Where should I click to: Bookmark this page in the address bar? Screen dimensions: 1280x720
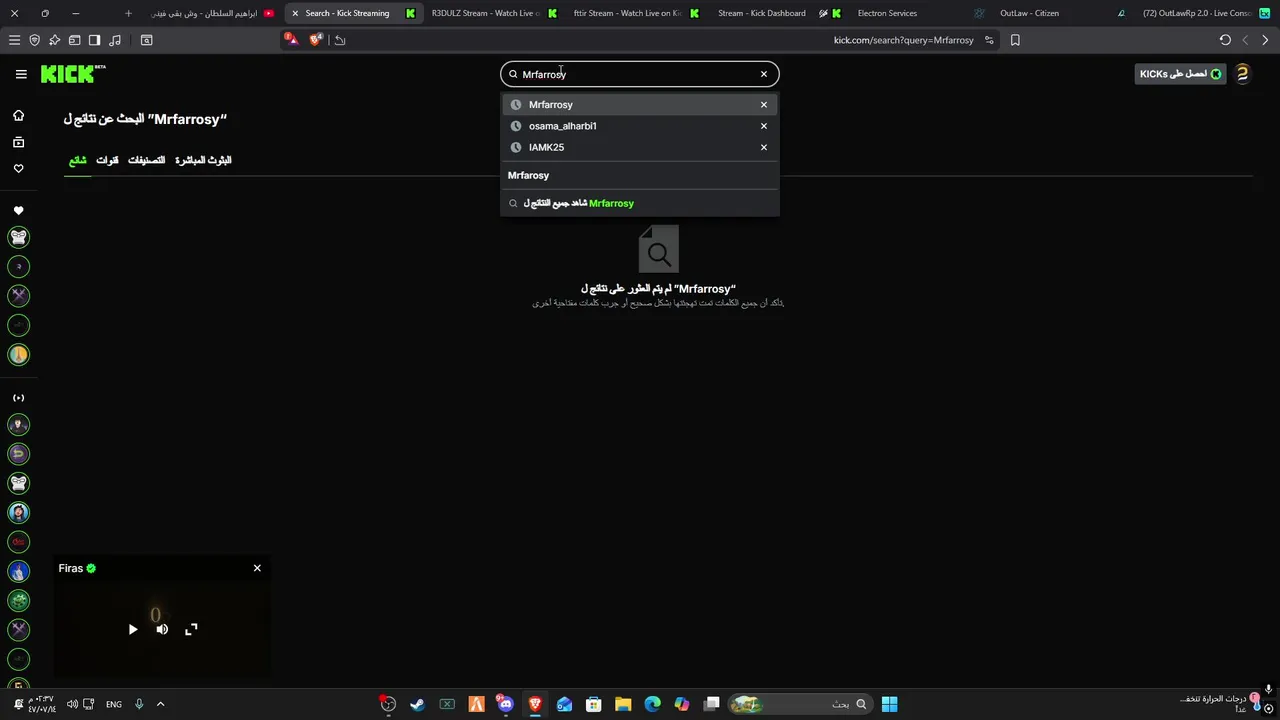click(1015, 40)
